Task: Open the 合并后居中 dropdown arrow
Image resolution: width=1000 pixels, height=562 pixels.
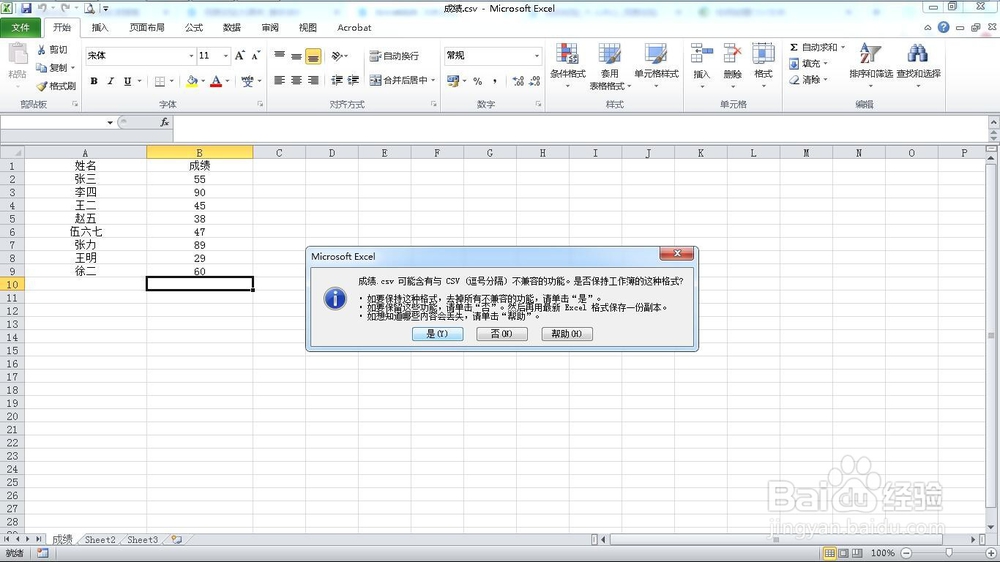Action: [433, 80]
